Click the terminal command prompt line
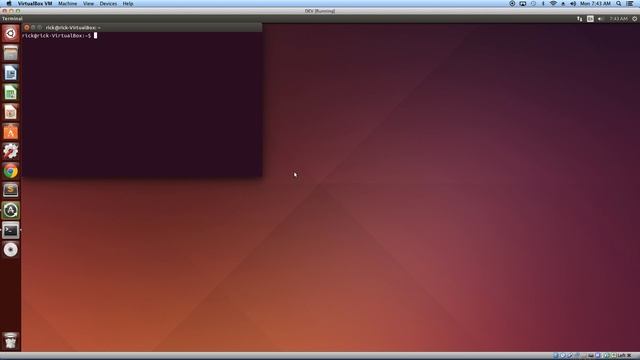 coord(60,36)
